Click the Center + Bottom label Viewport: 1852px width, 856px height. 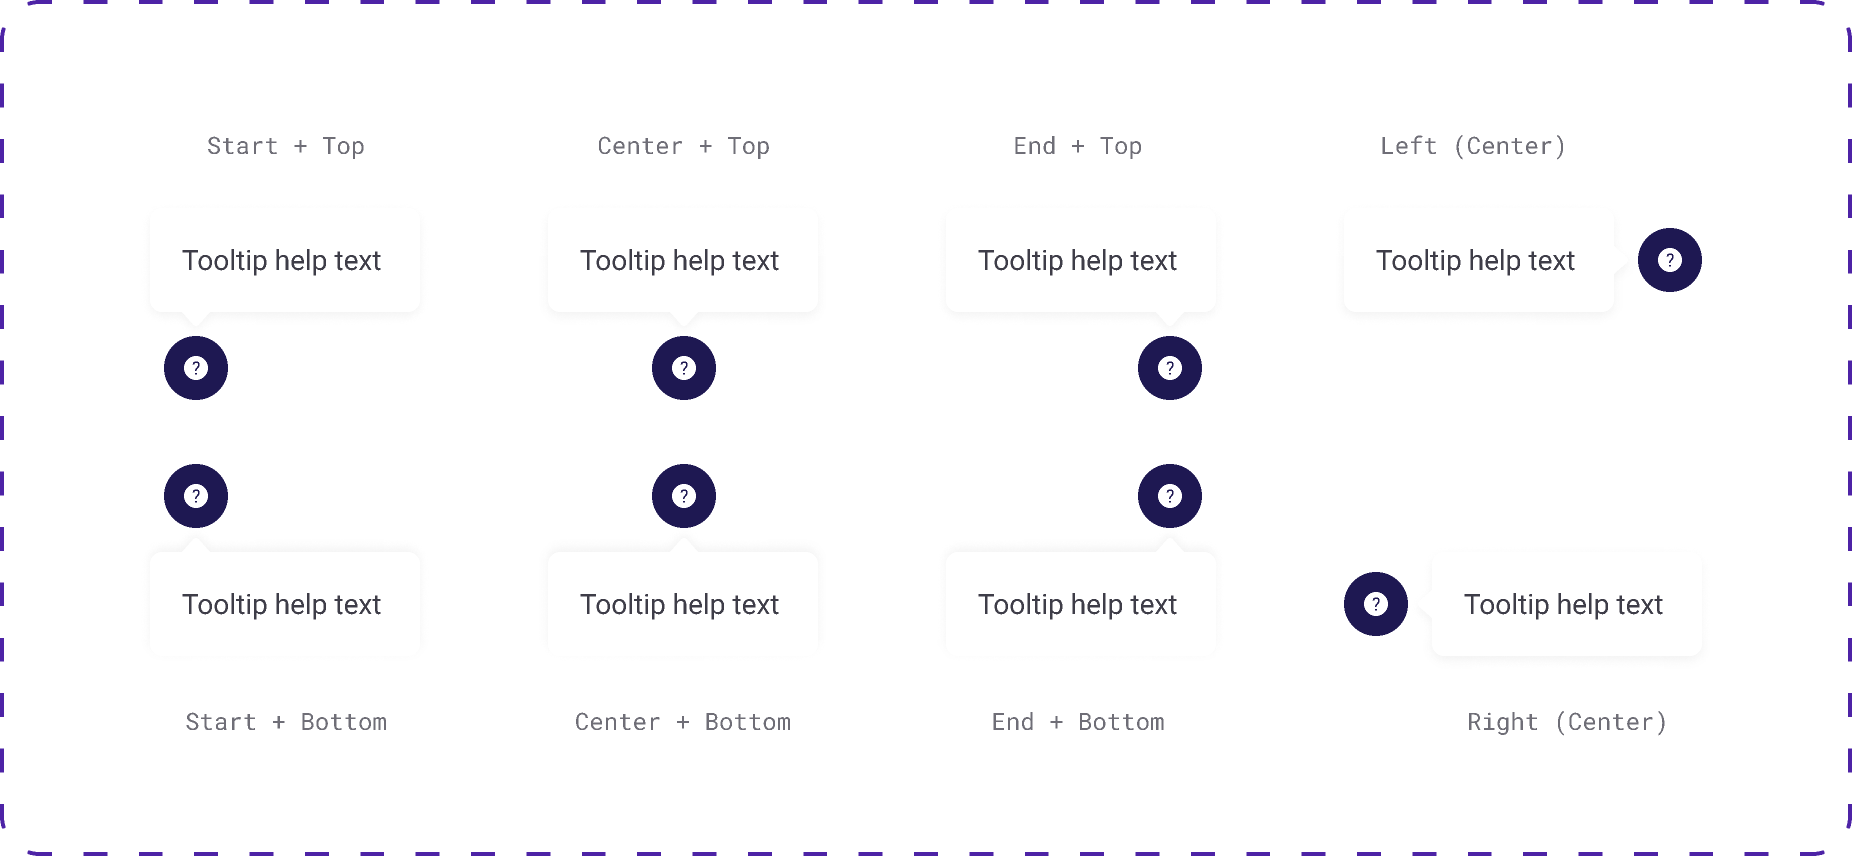pos(683,721)
